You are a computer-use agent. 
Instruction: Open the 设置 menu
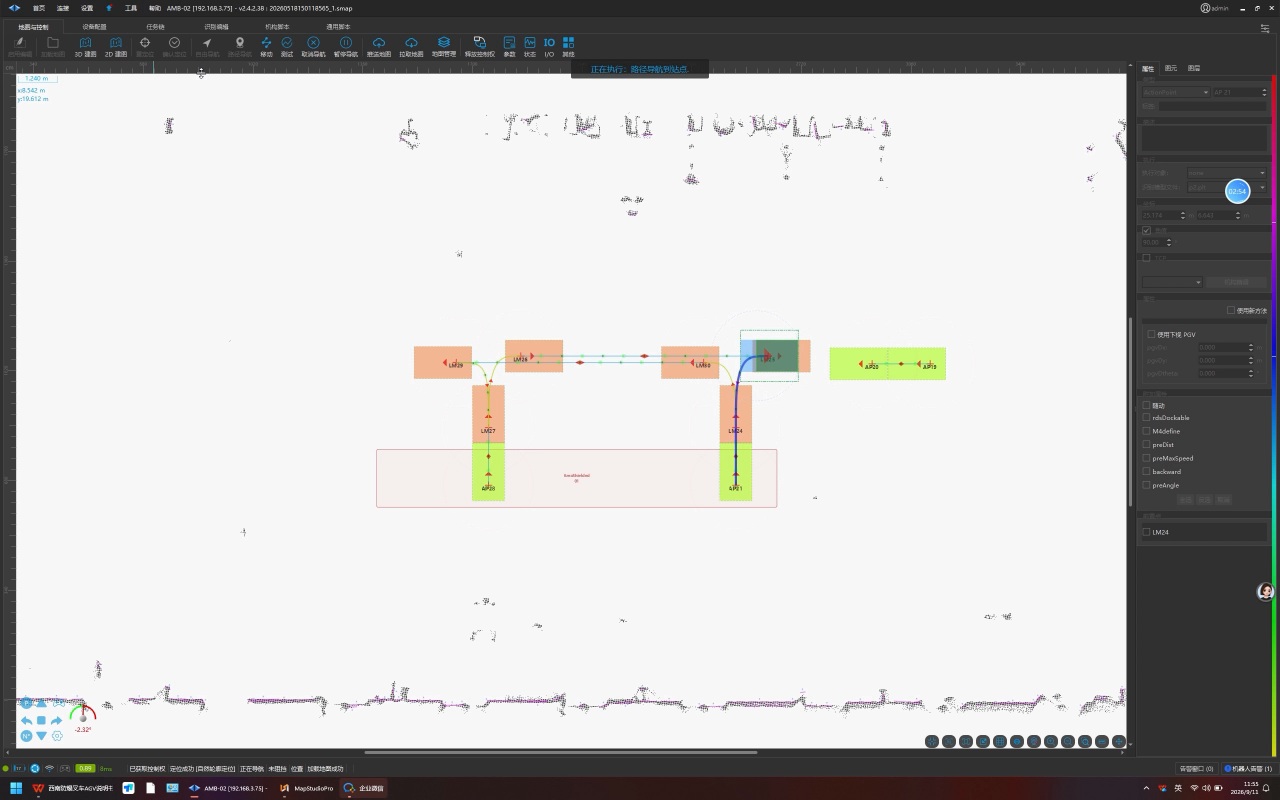87,7
